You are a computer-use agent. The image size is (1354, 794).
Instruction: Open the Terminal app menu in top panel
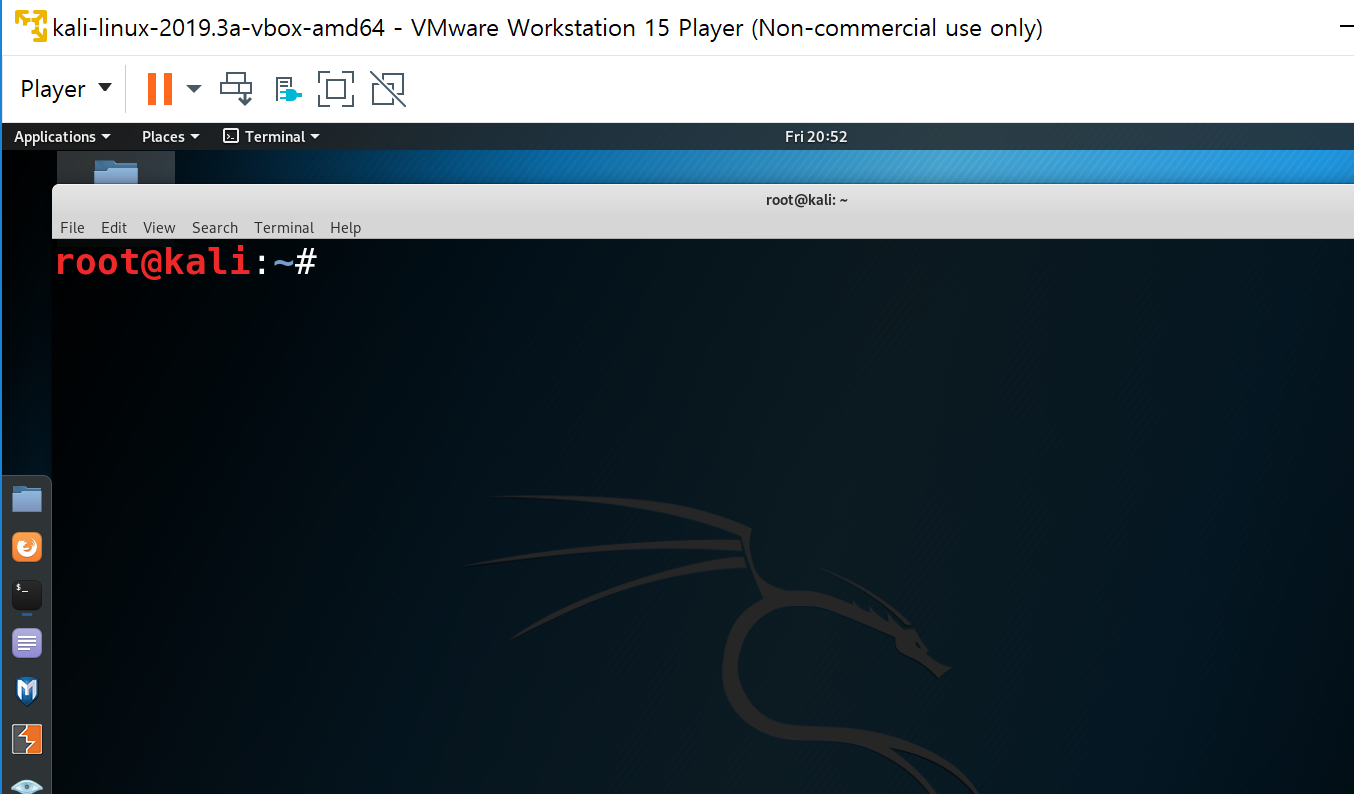click(x=271, y=136)
